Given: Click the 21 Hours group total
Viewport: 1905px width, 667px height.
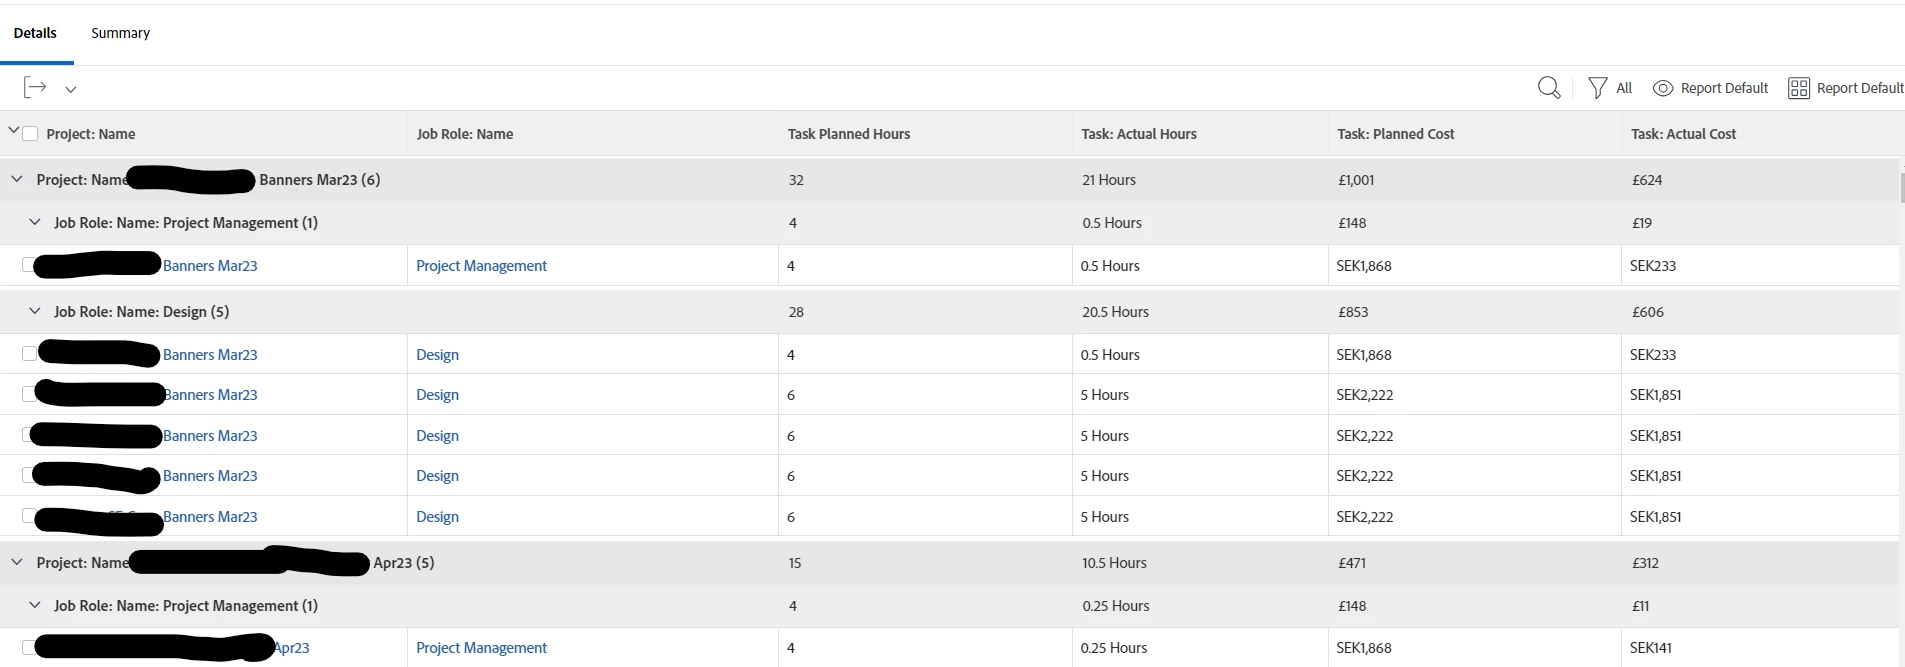Looking at the screenshot, I should [1109, 180].
